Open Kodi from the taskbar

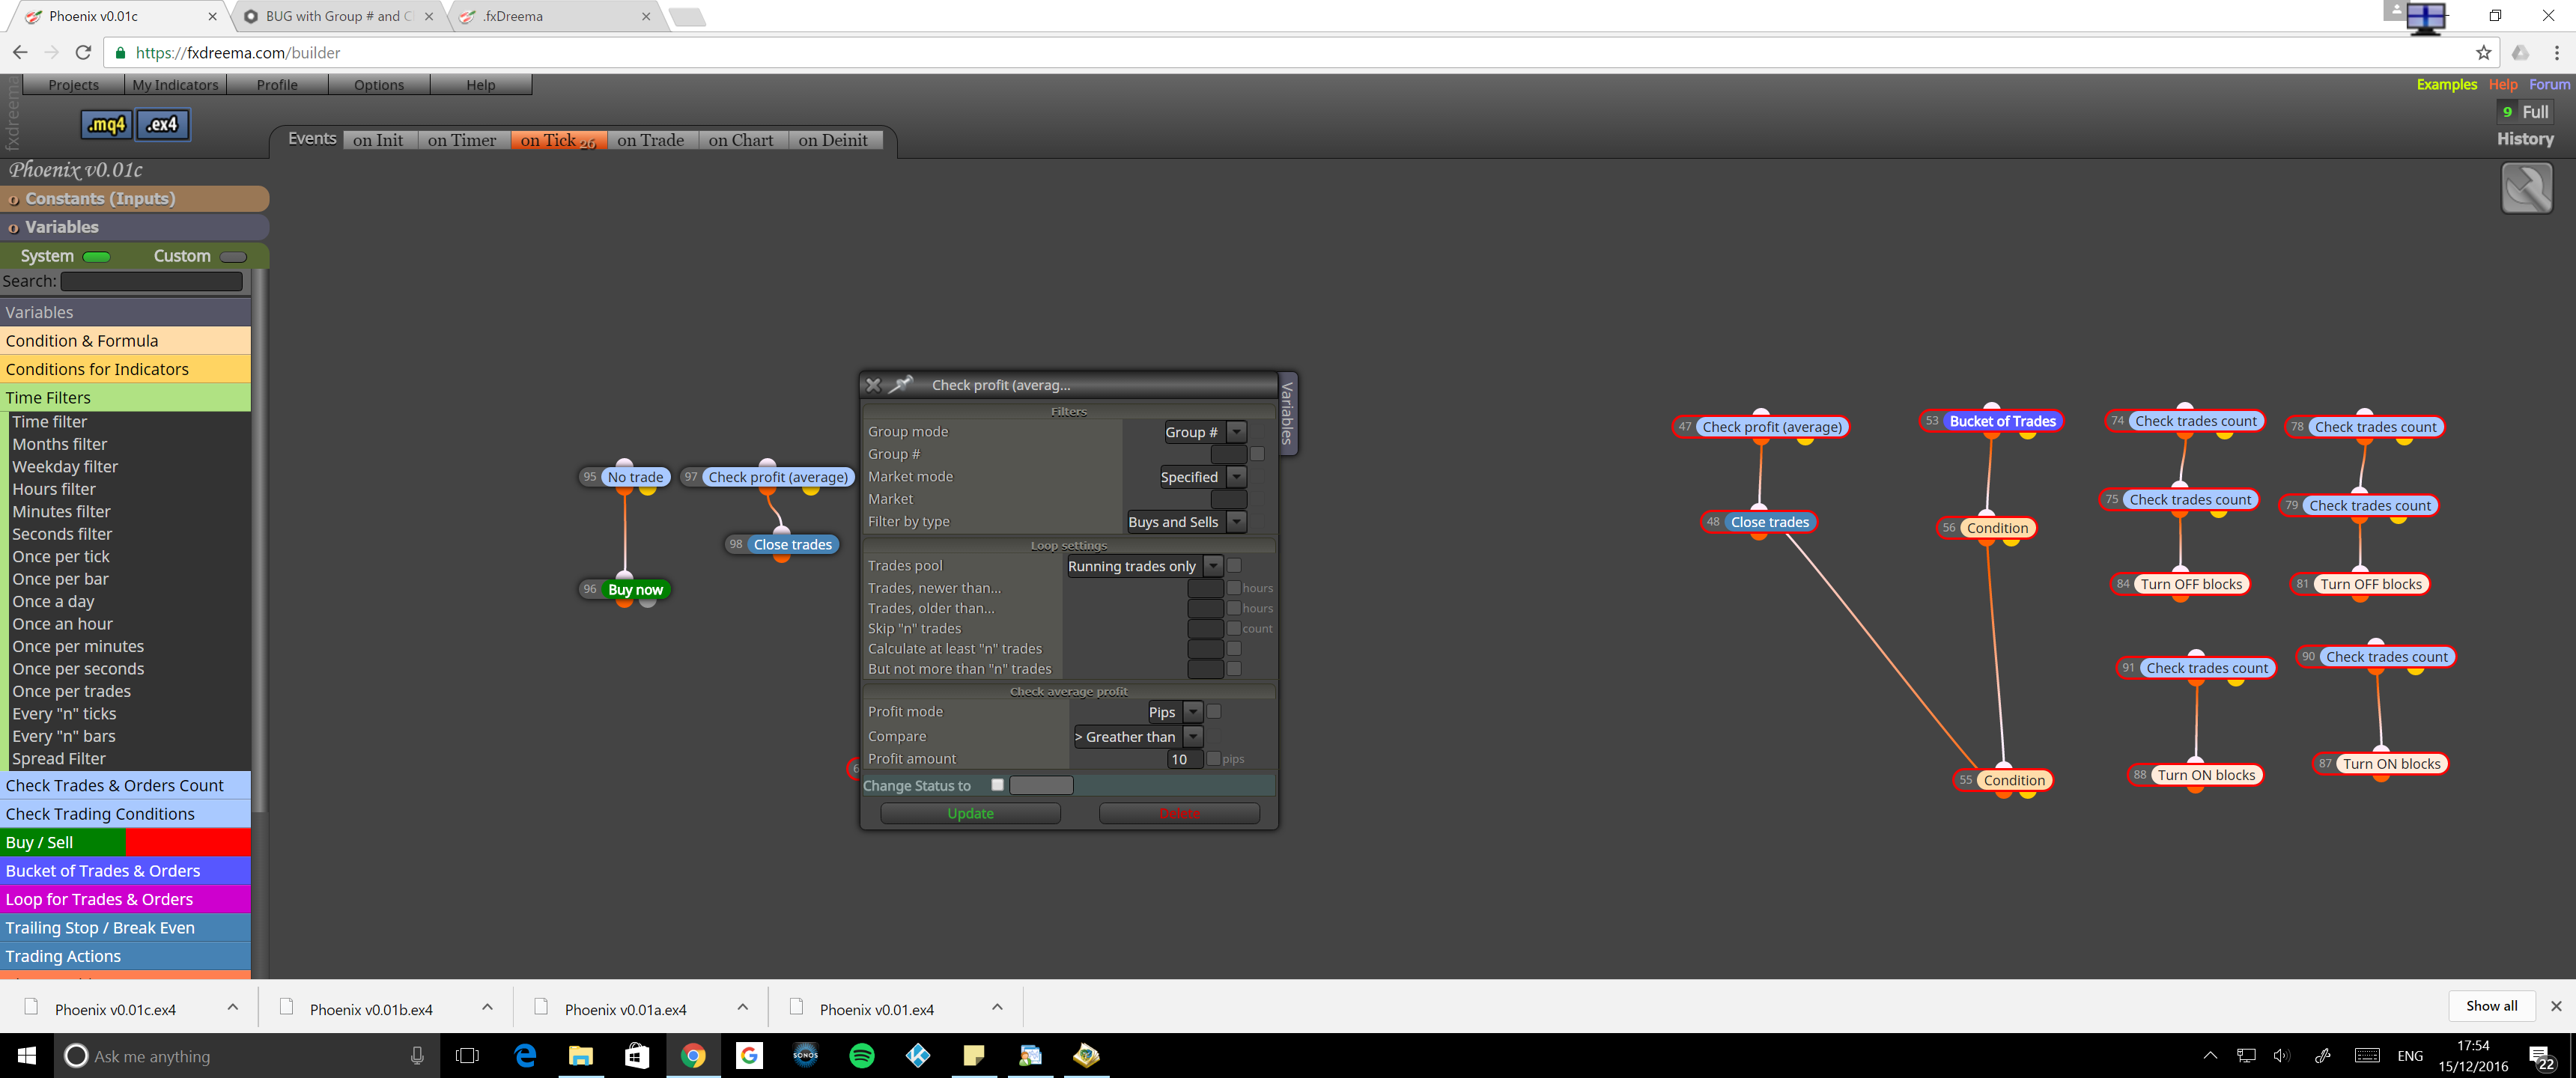point(917,1055)
